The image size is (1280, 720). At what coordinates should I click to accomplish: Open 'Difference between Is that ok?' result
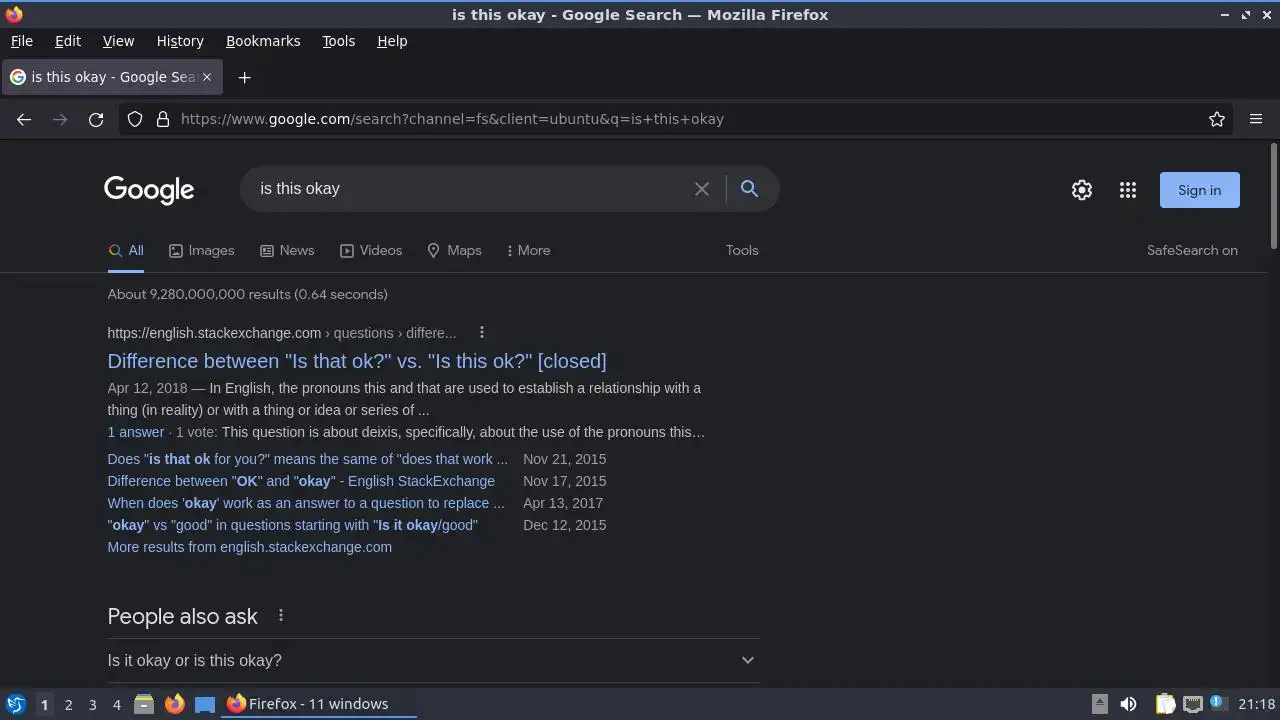click(357, 361)
